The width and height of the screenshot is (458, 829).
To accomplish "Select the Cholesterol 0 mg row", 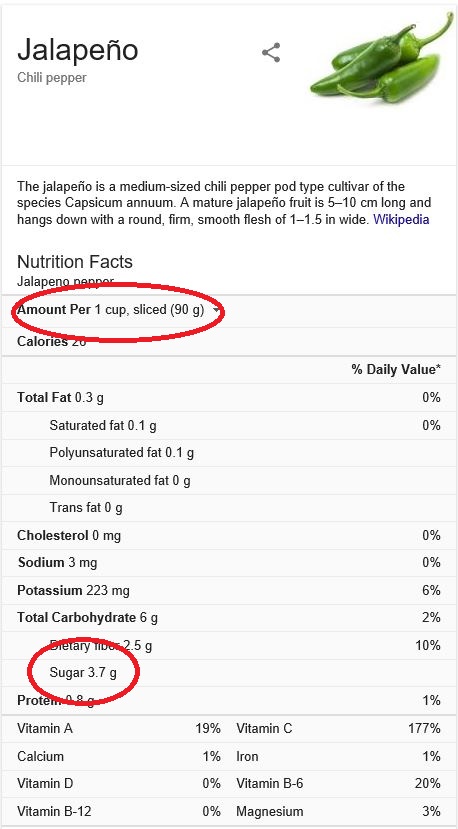I will (x=229, y=535).
